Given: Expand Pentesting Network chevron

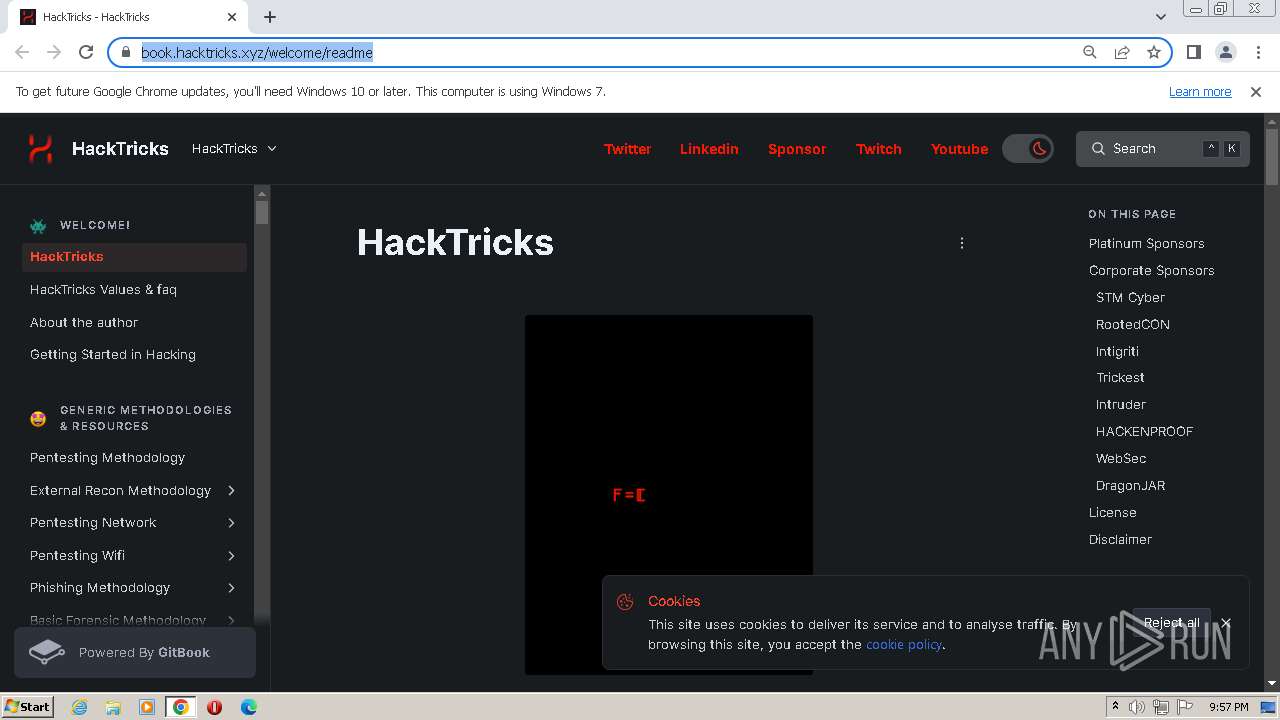Looking at the screenshot, I should pyautogui.click(x=231, y=522).
